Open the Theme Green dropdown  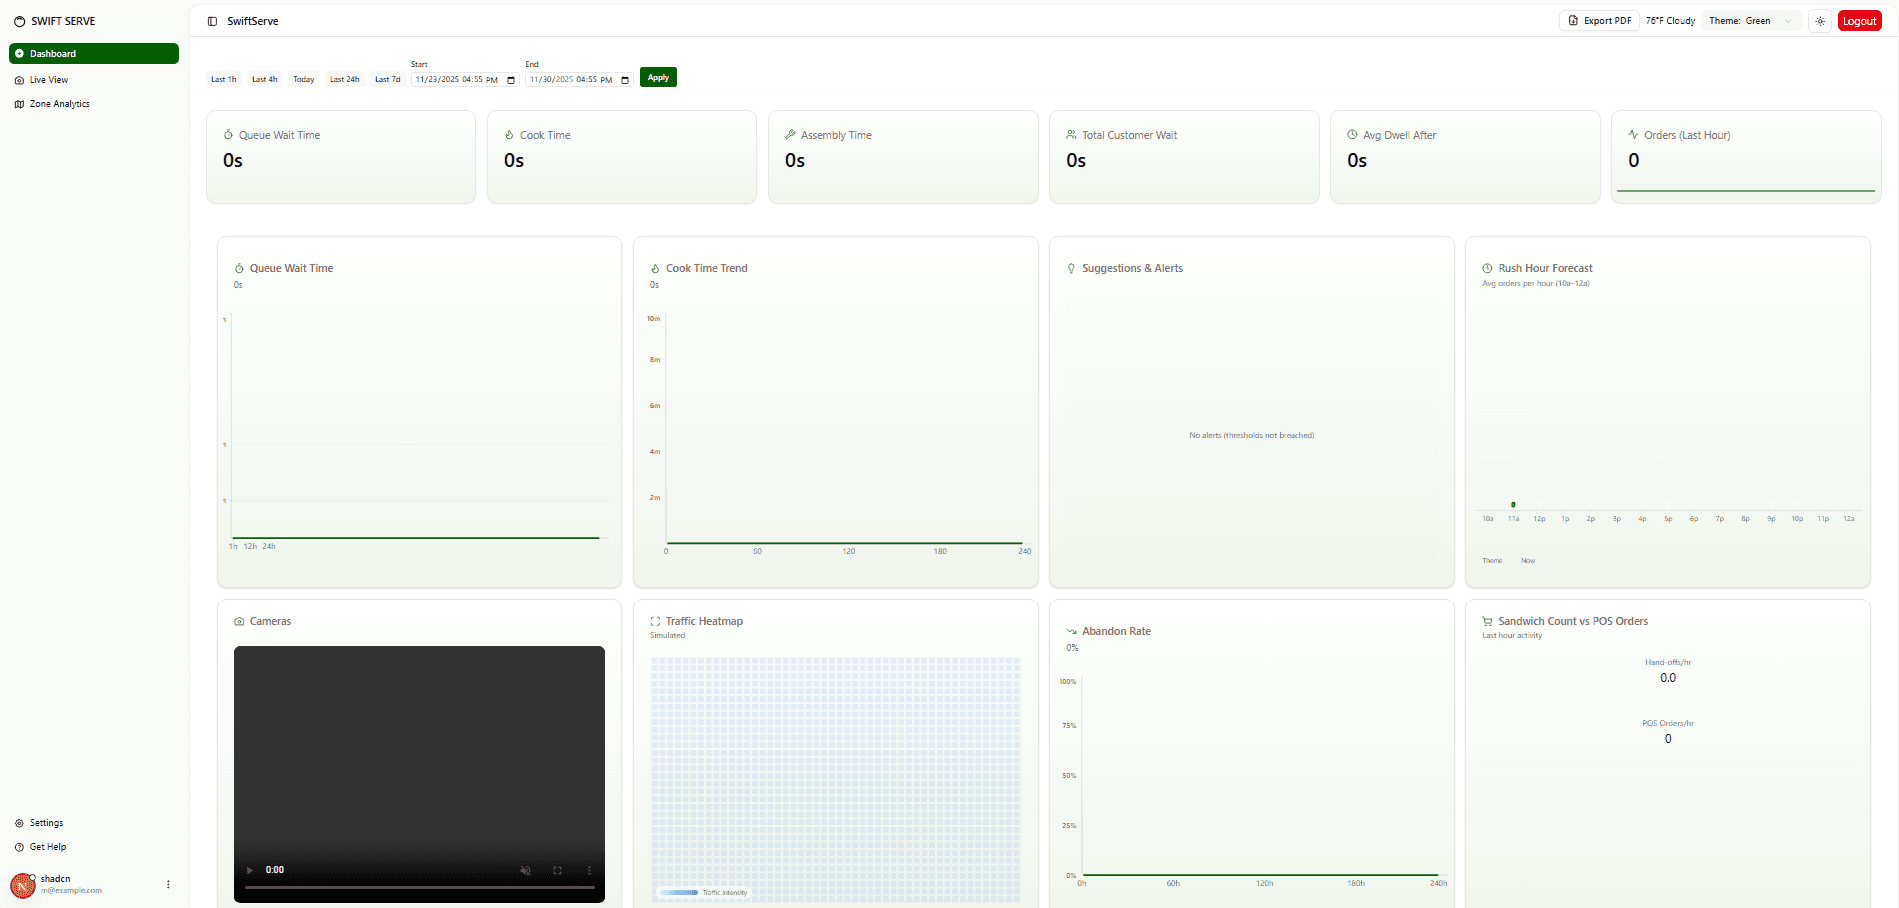[1751, 20]
